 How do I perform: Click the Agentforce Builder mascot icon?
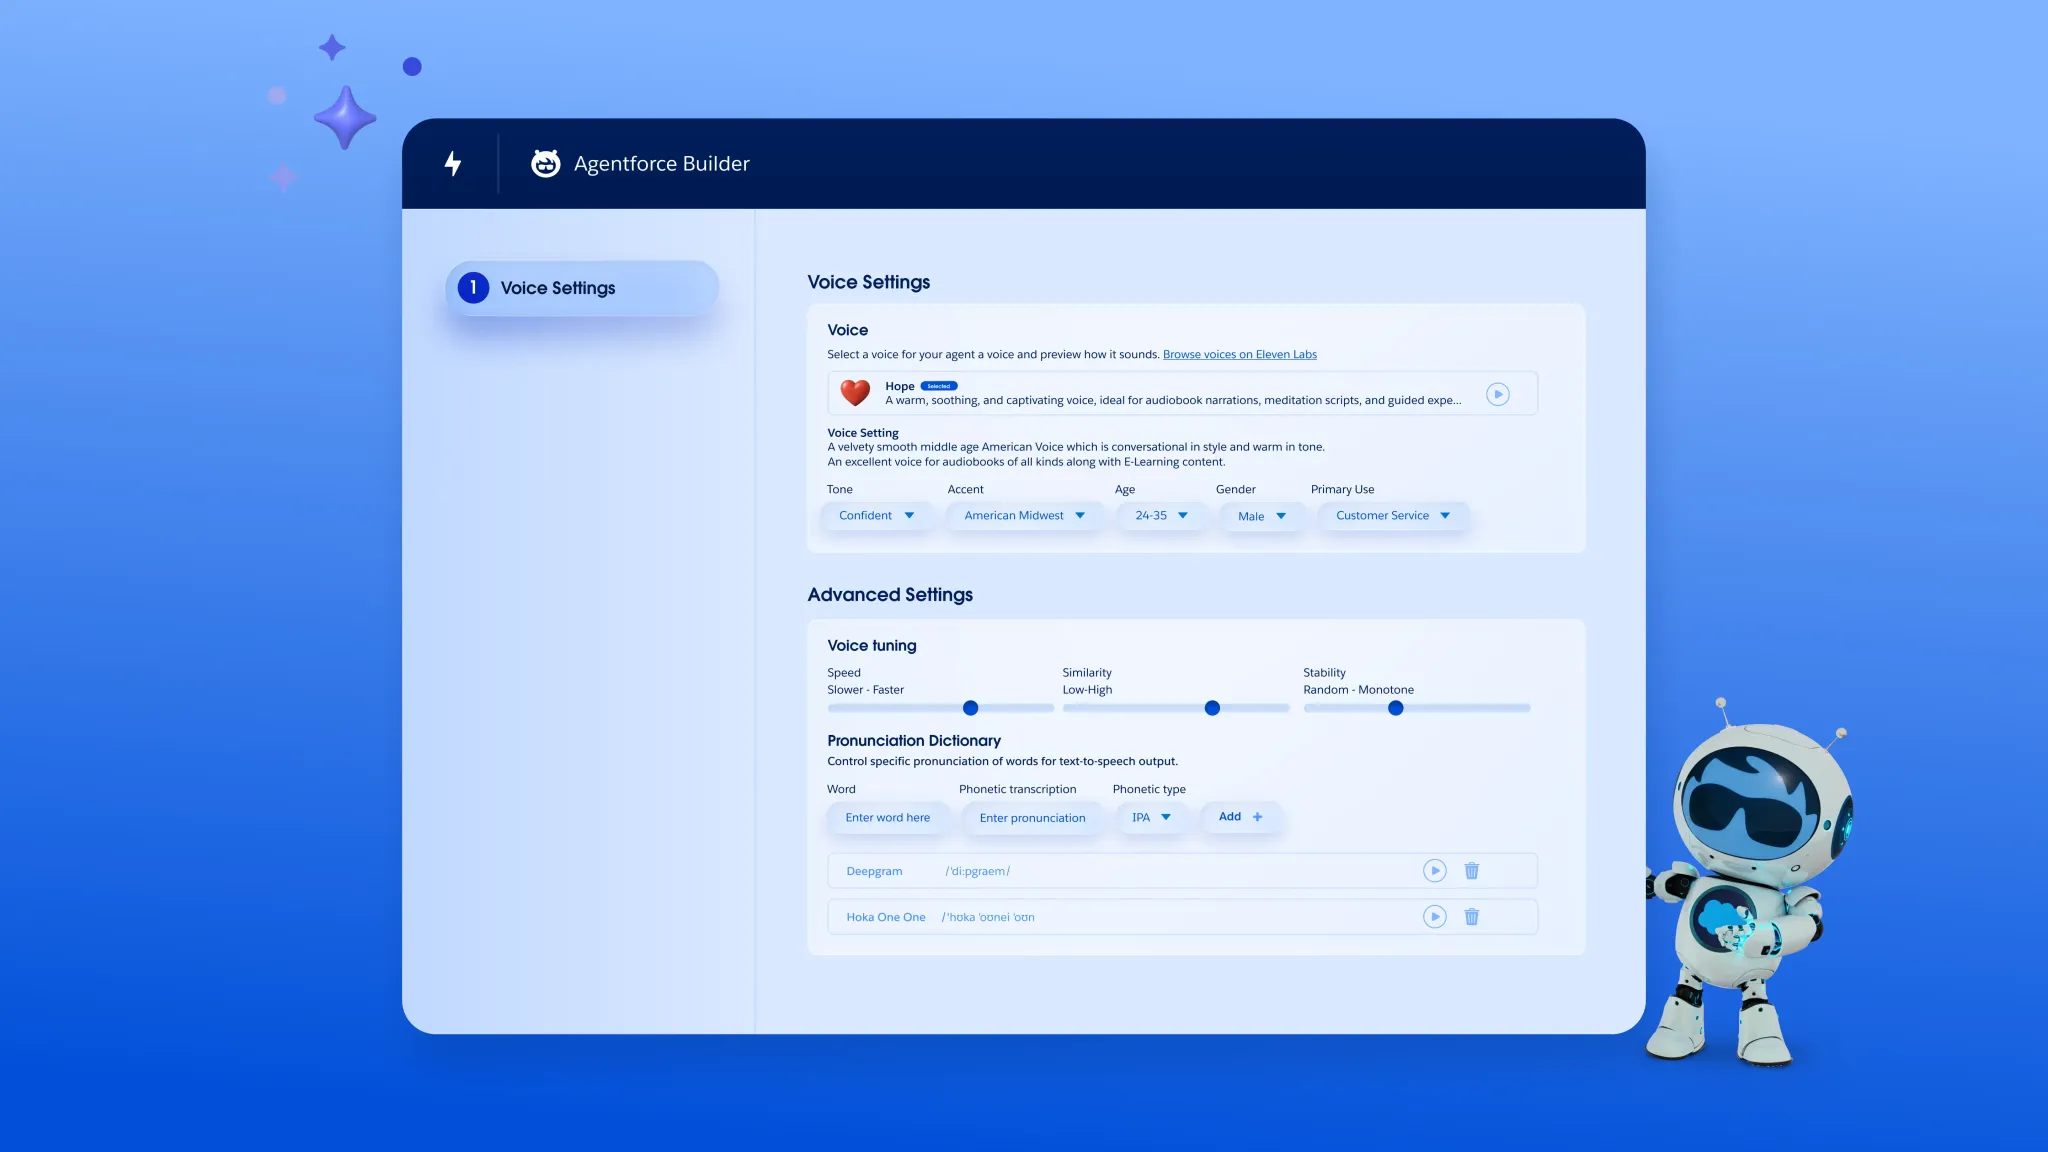pos(545,163)
